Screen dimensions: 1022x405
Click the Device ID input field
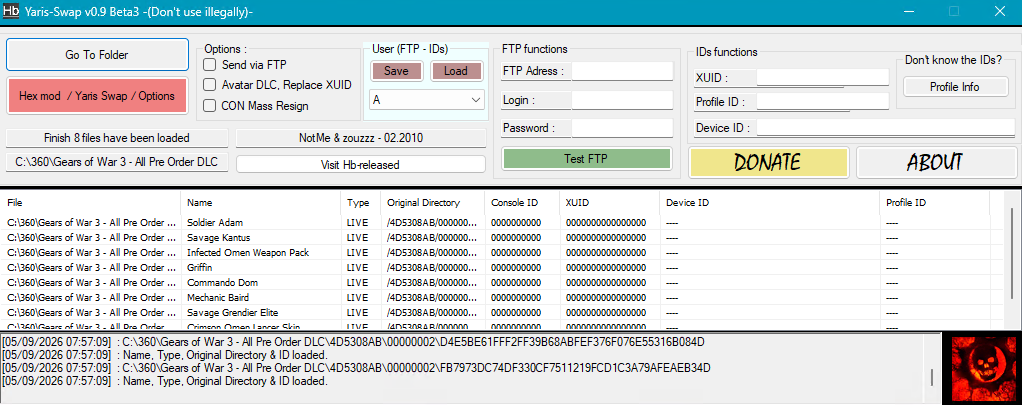886,128
